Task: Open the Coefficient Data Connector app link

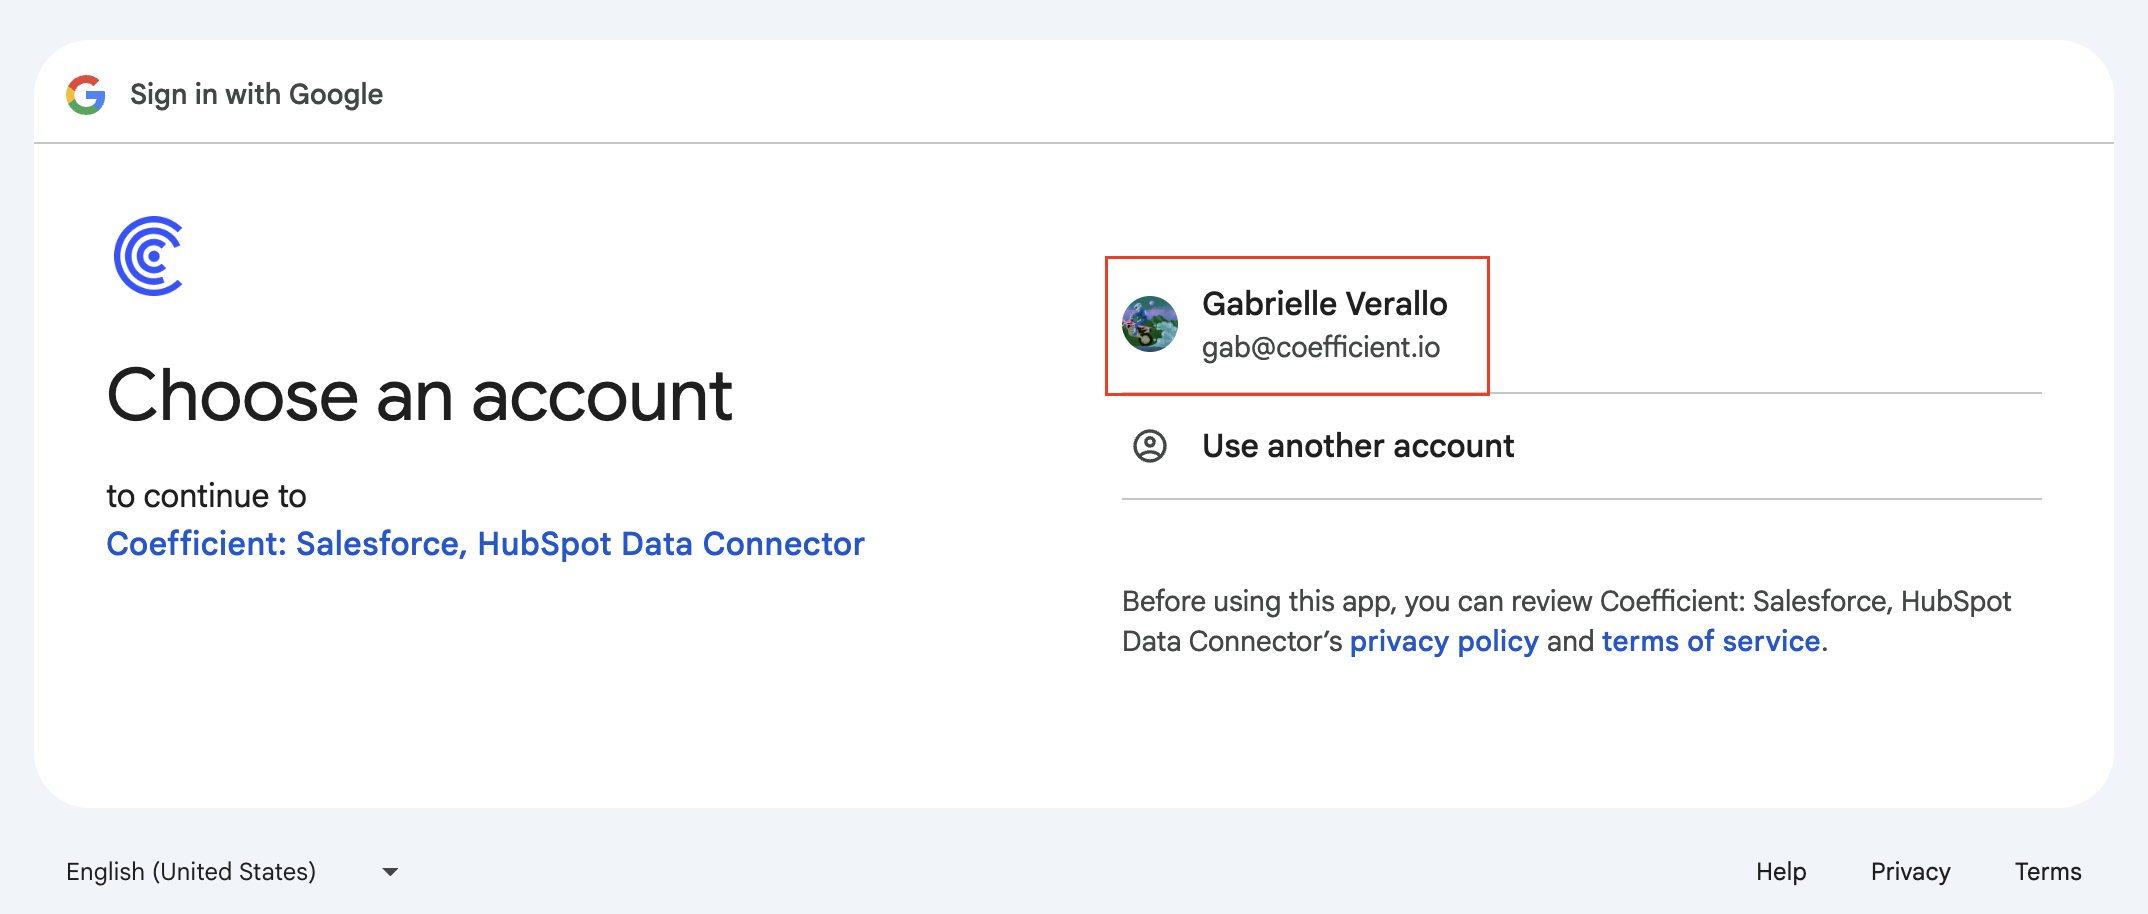Action: tap(485, 544)
